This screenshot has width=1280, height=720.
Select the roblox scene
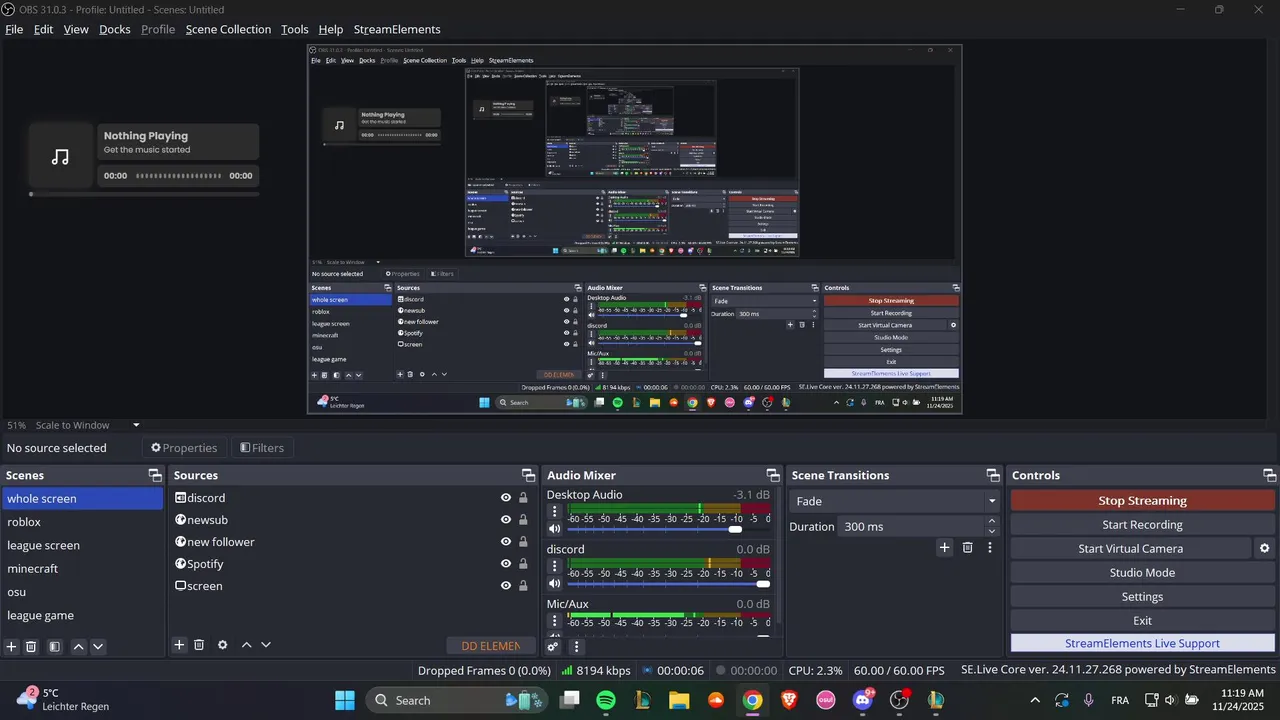point(81,522)
